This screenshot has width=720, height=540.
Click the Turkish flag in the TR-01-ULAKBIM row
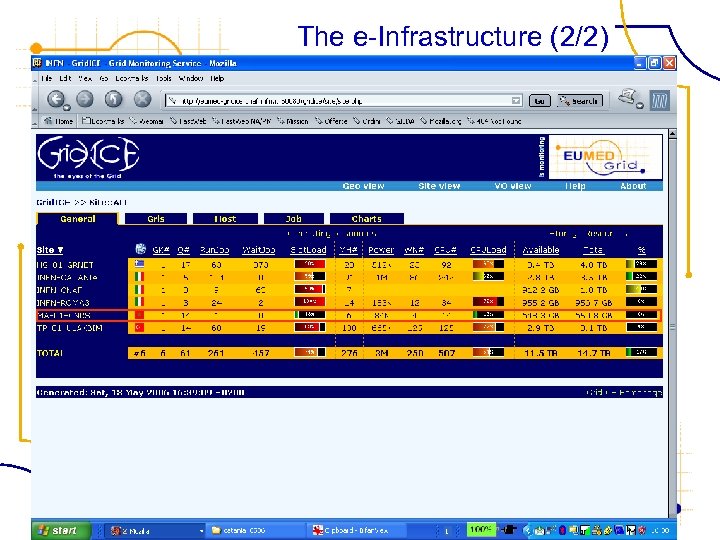[x=139, y=327]
